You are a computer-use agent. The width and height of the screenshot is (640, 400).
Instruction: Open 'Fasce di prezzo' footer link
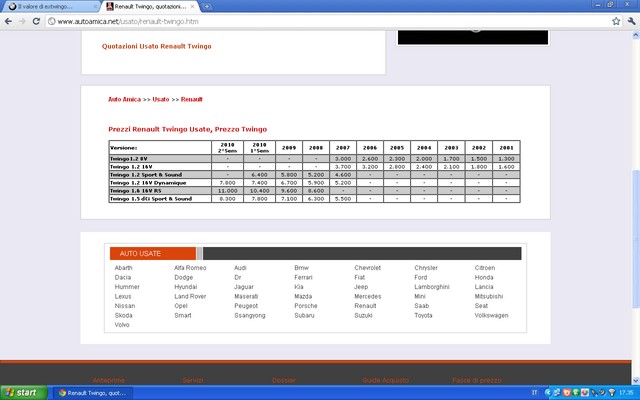pyautogui.click(x=477, y=380)
